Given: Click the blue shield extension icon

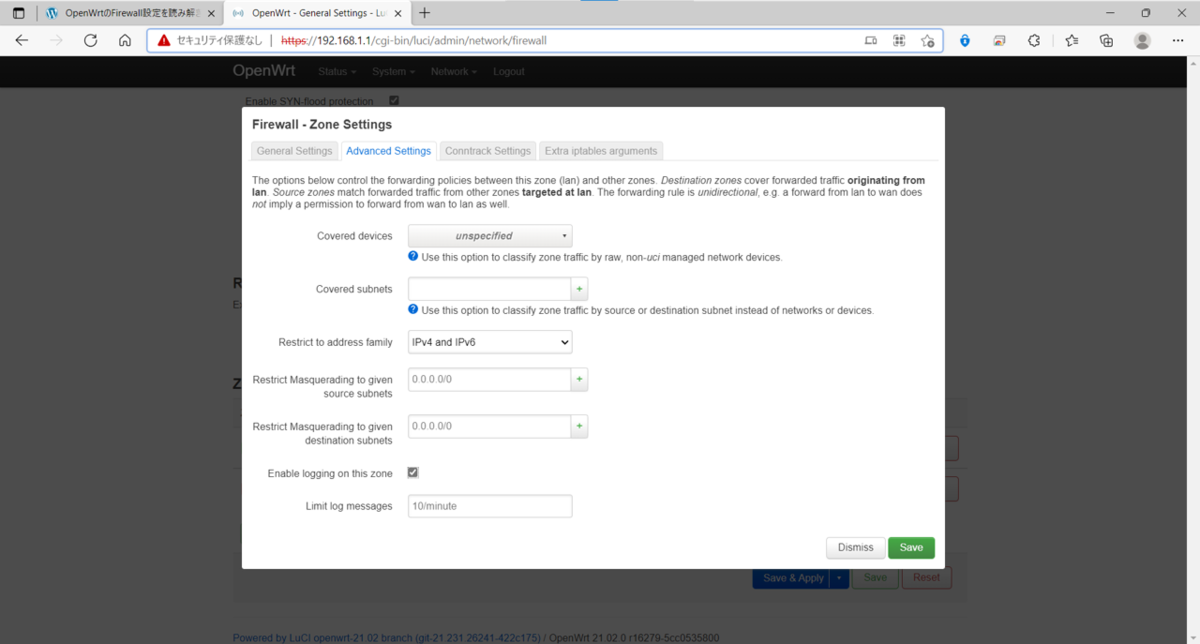Looking at the screenshot, I should (964, 41).
